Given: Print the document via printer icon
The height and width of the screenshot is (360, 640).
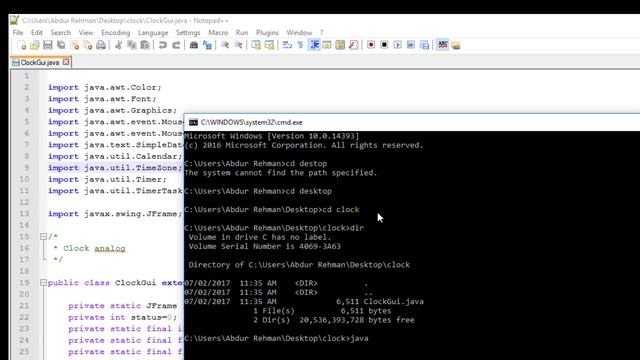Looking at the screenshot, I should click(x=101, y=45).
